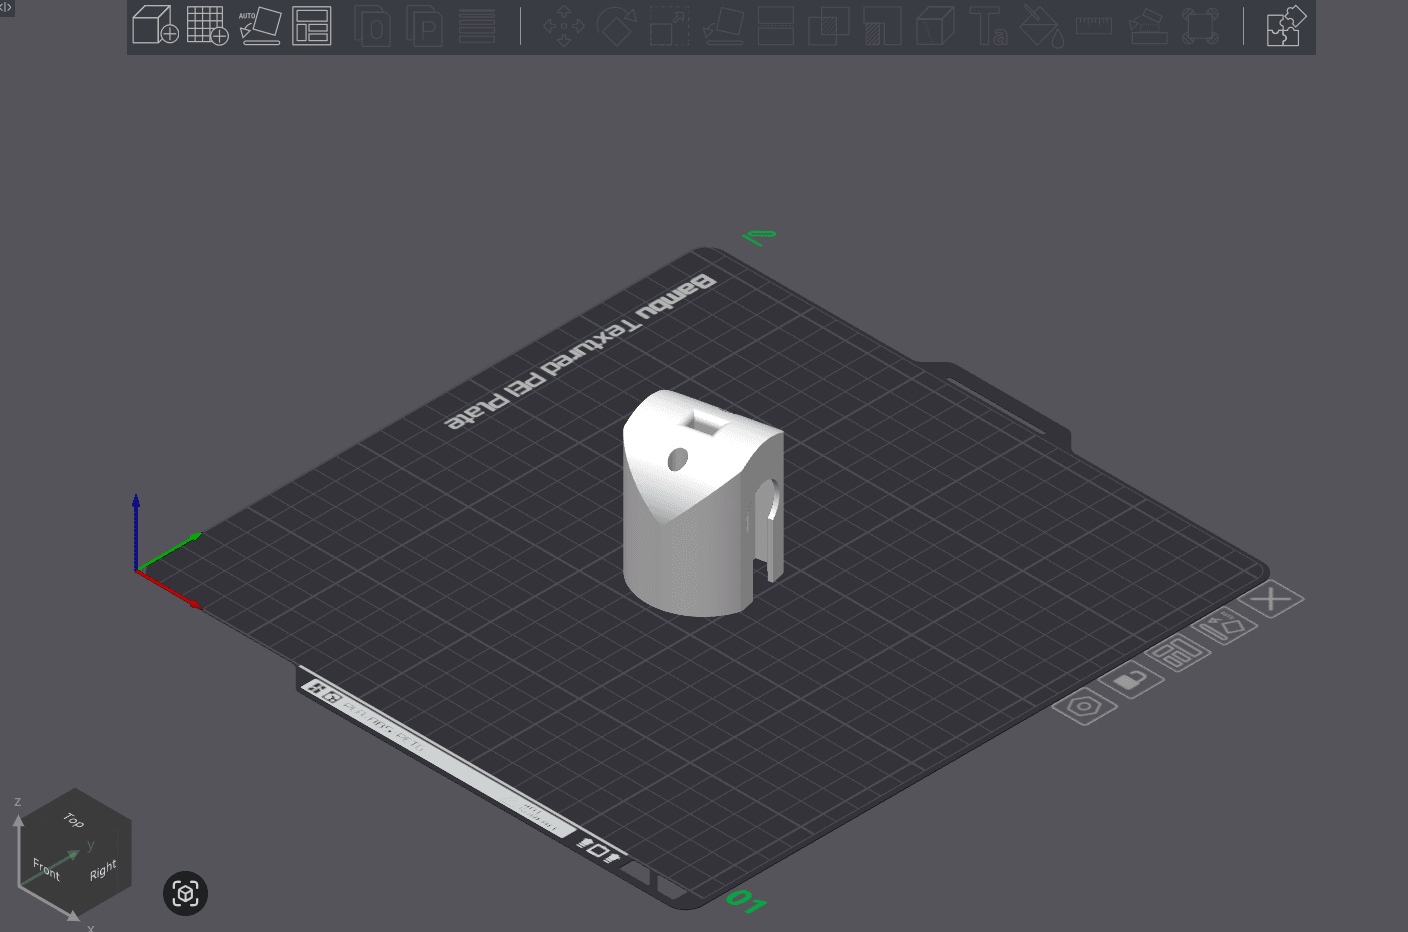1408x932 pixels.
Task: Open the Cut tool
Action: tap(775, 28)
